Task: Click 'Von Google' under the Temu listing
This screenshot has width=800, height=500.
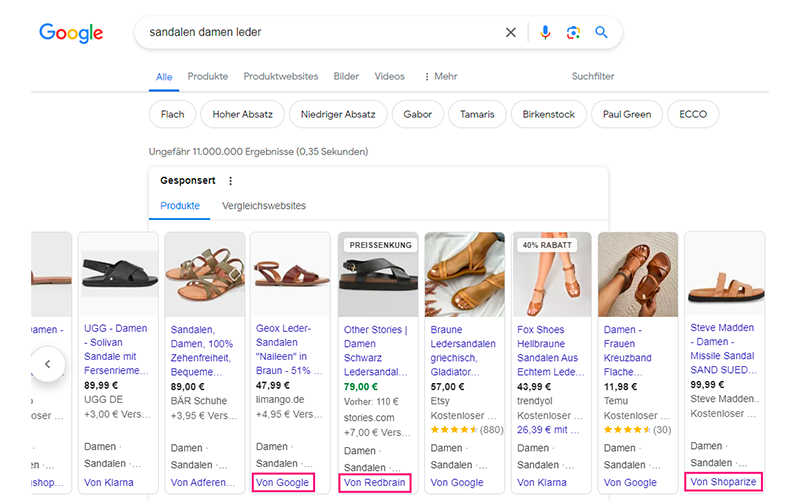Action: 630,482
